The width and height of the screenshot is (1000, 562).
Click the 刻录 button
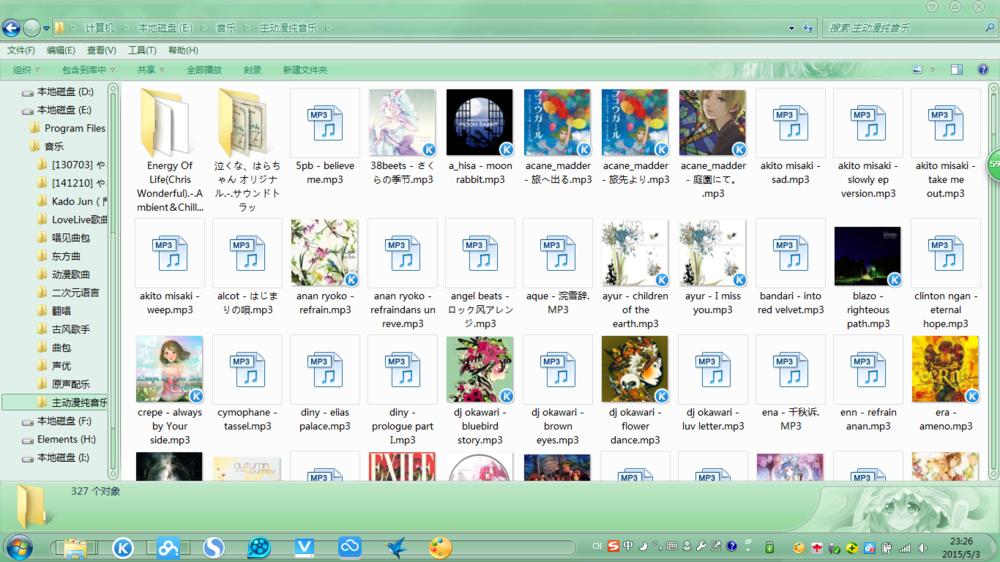click(x=252, y=70)
